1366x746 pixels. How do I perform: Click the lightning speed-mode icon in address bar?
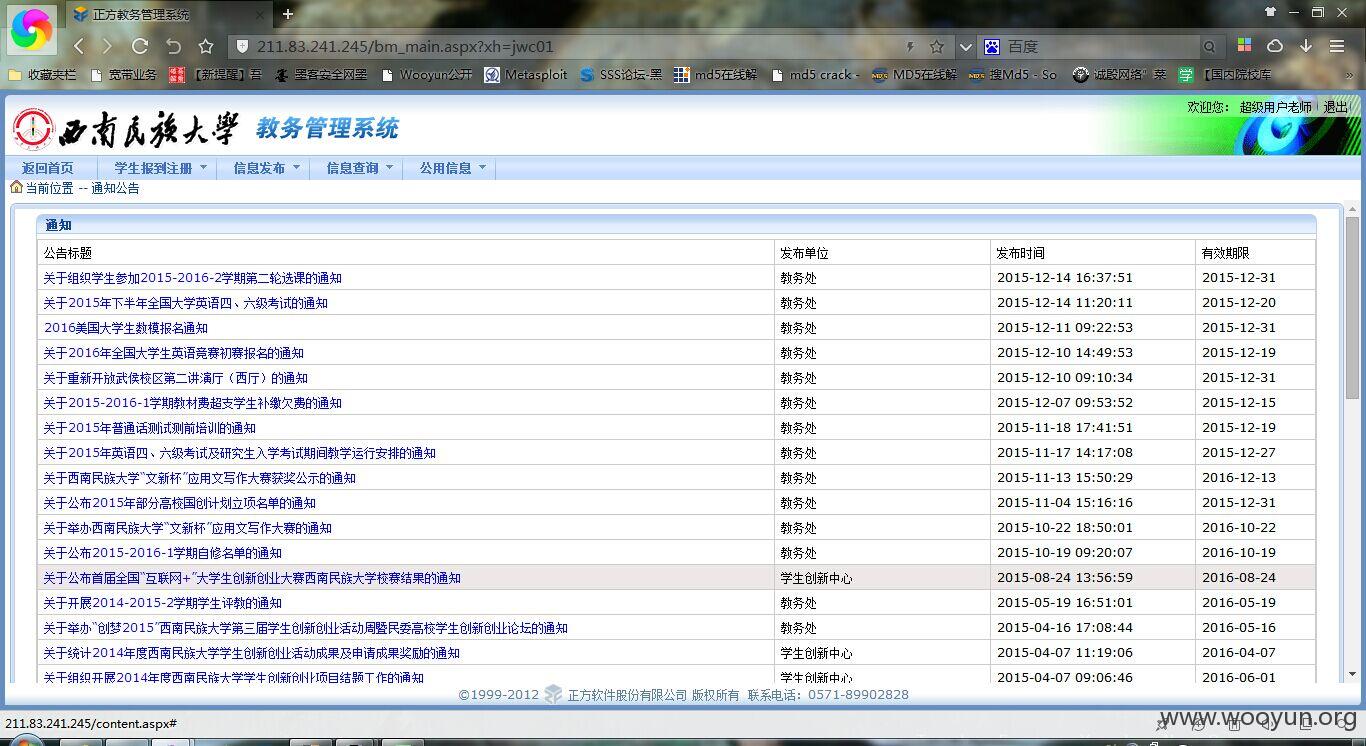910,46
